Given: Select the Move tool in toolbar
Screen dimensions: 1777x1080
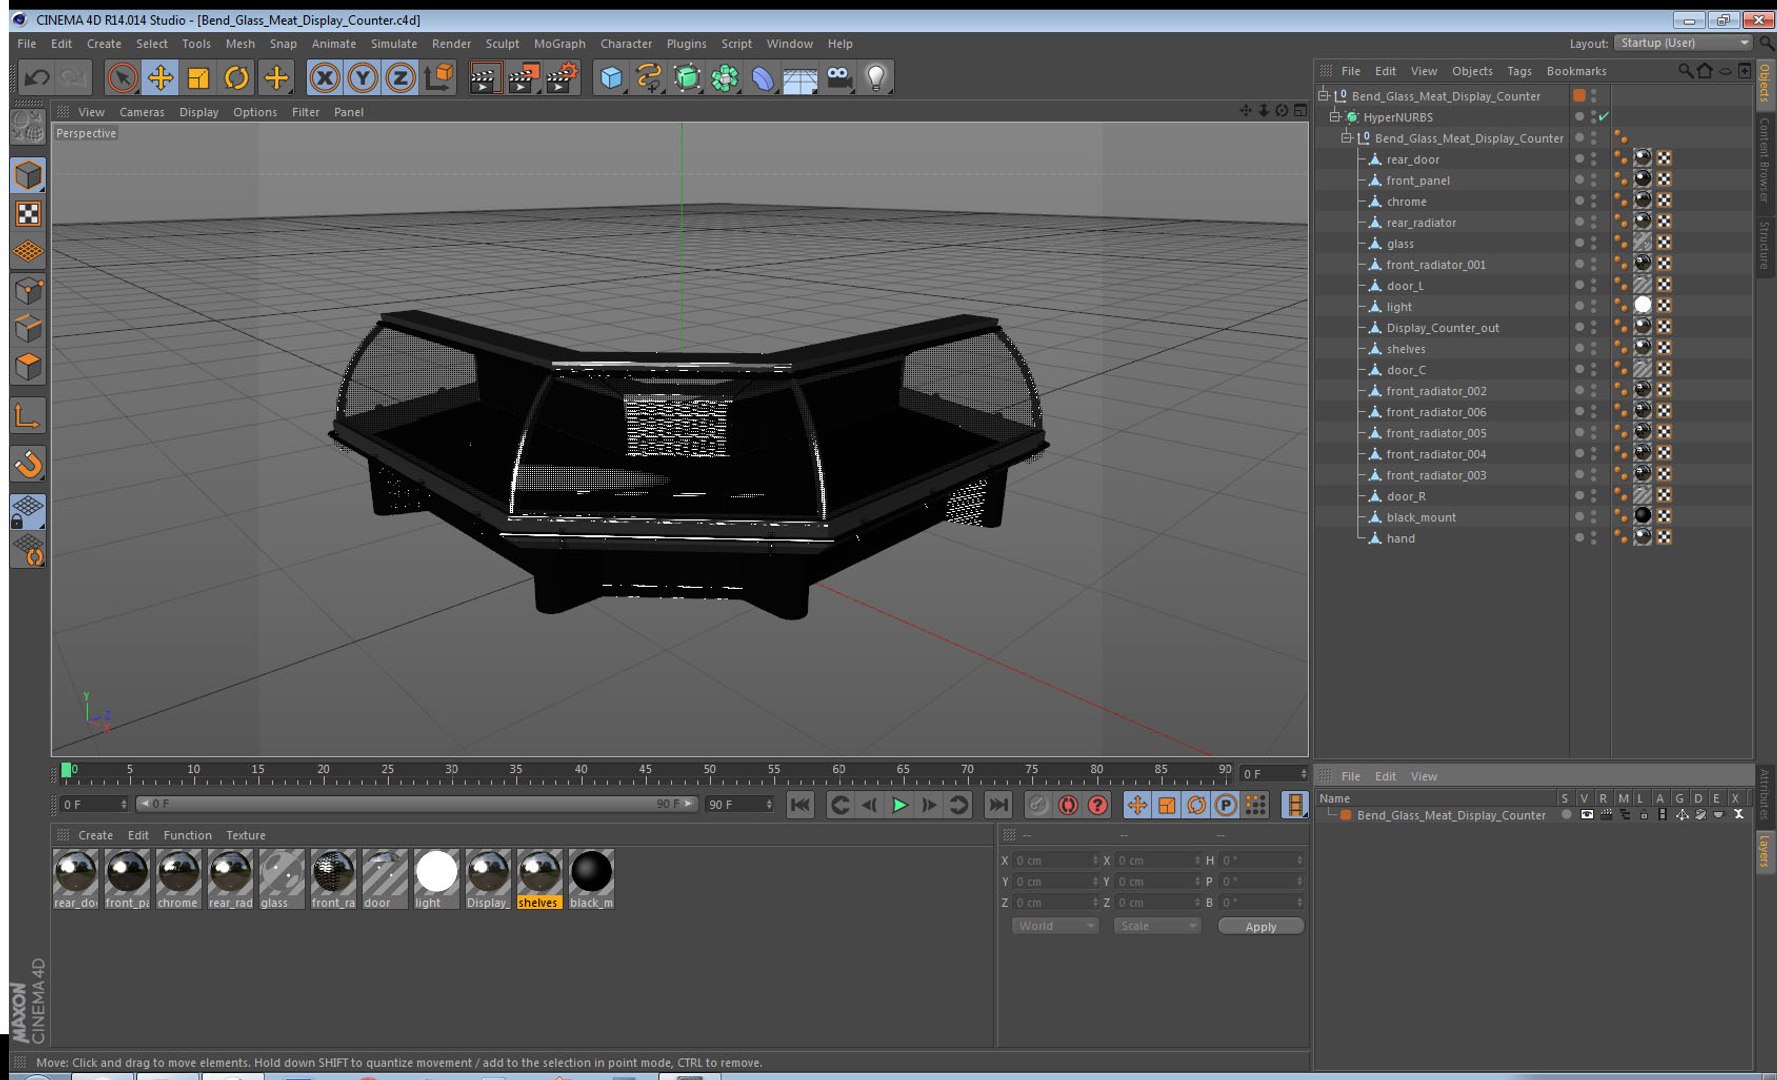Looking at the screenshot, I should [160, 78].
